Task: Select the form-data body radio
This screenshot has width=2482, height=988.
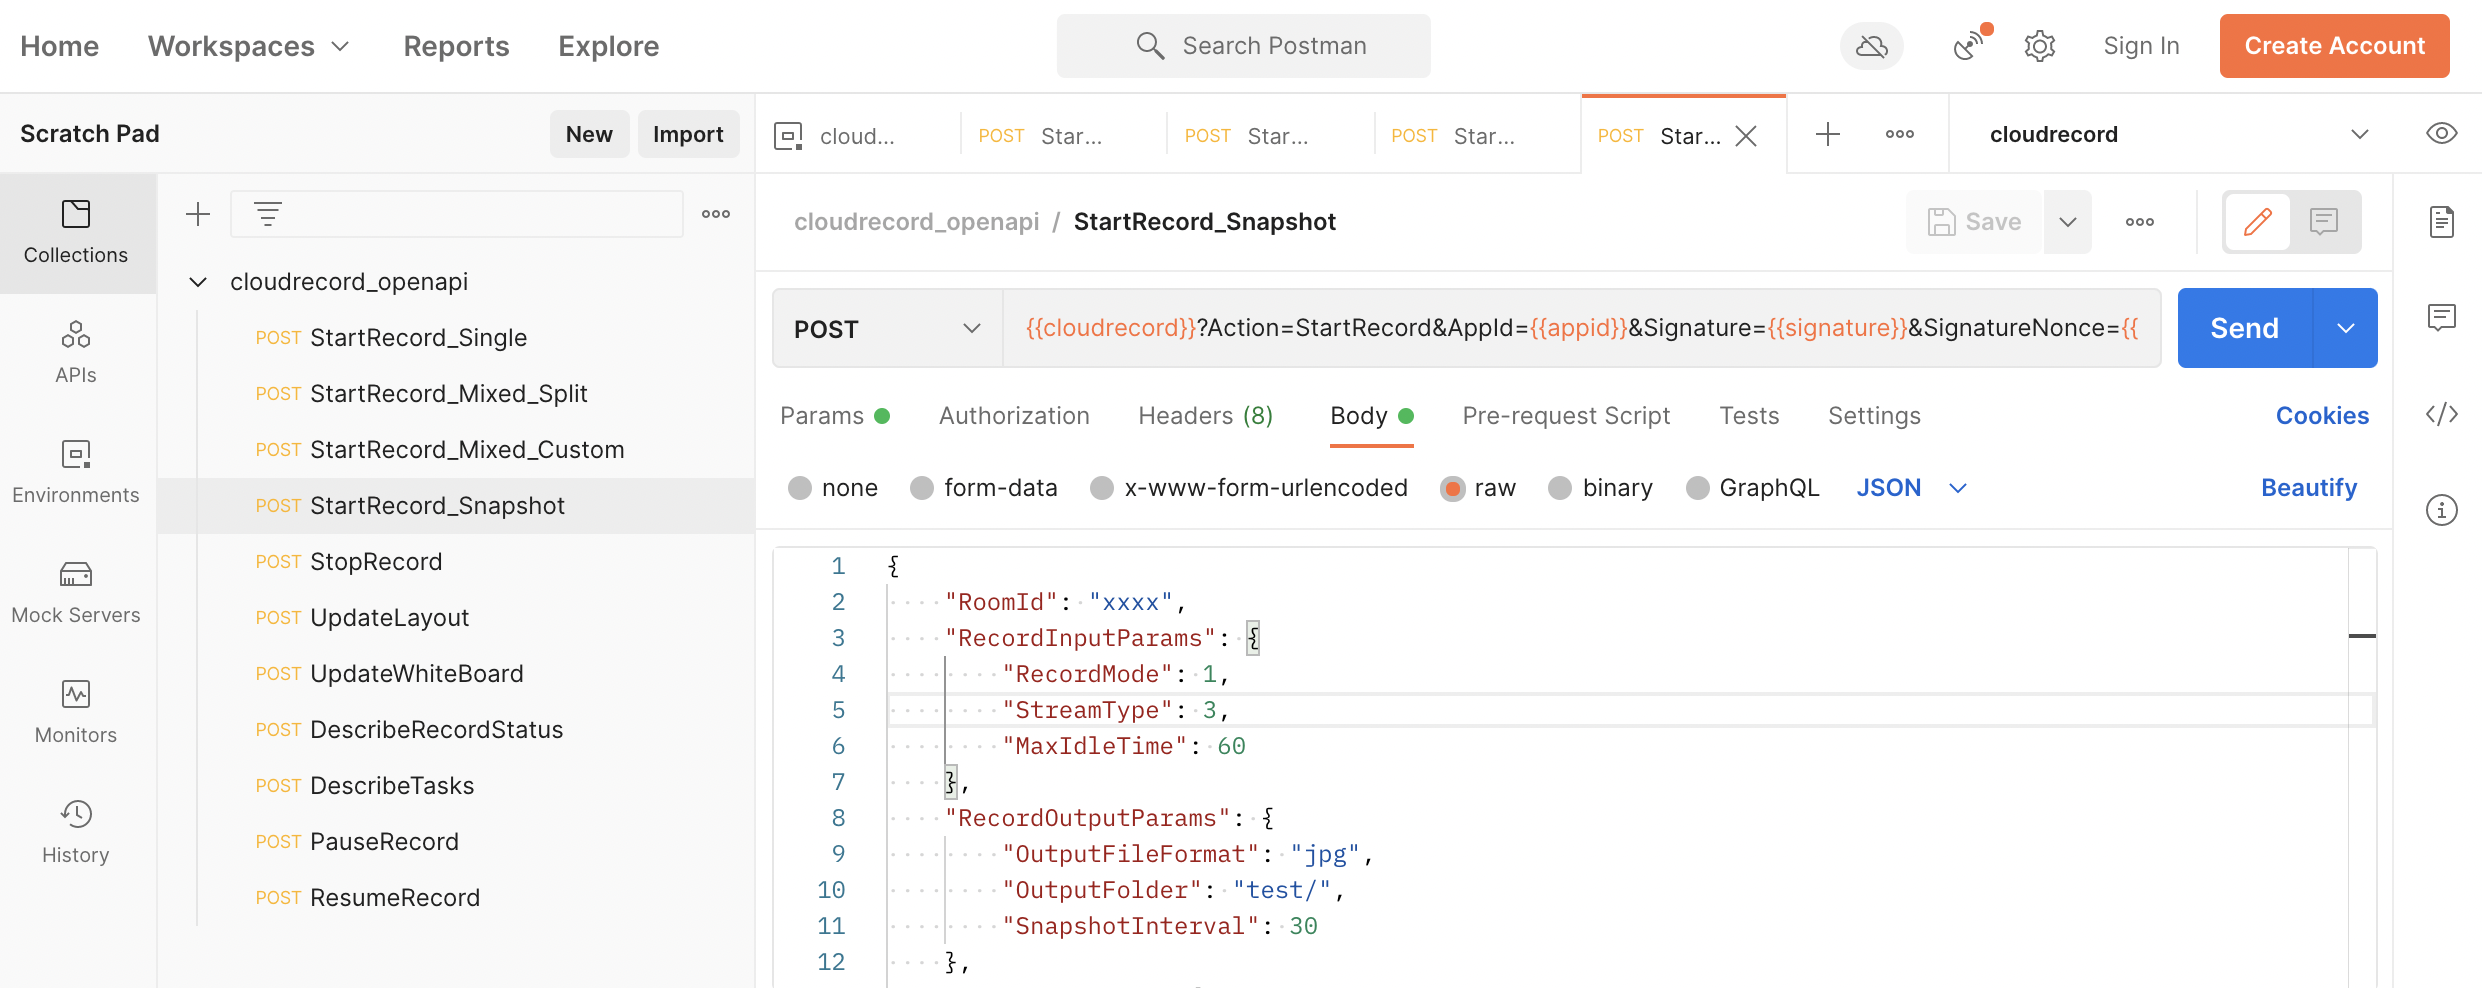Action: coord(921,488)
